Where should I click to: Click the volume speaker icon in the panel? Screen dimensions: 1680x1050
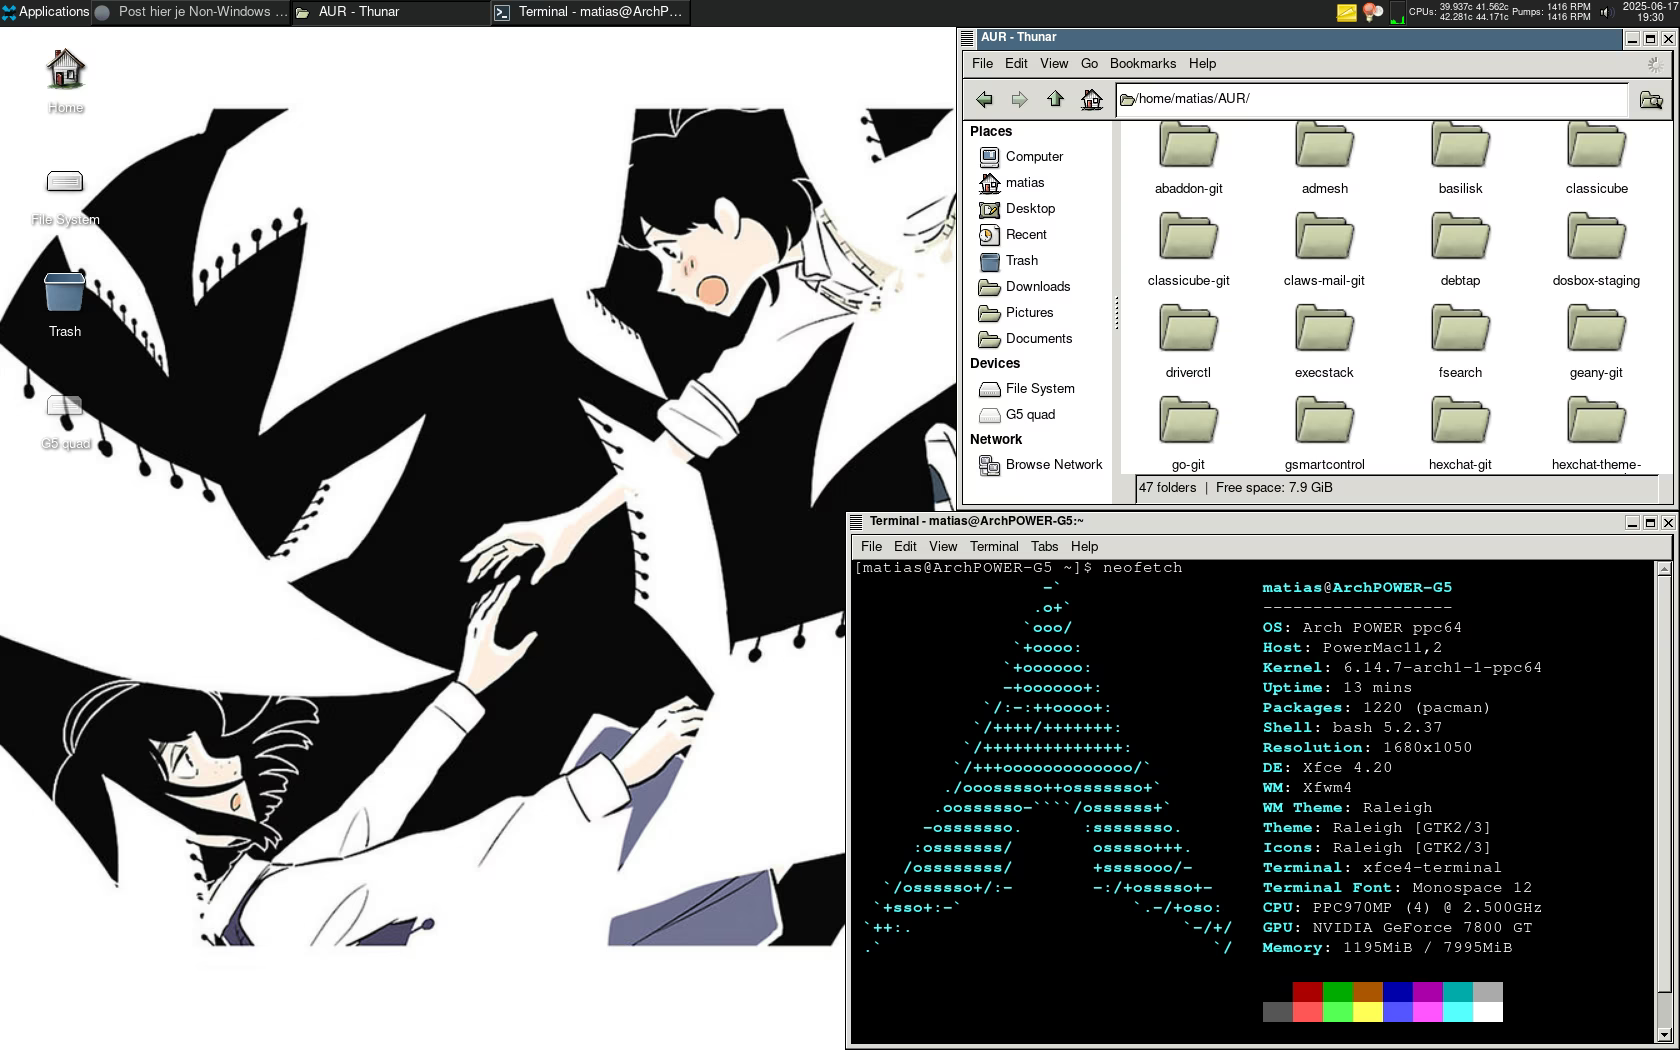coord(1605,12)
